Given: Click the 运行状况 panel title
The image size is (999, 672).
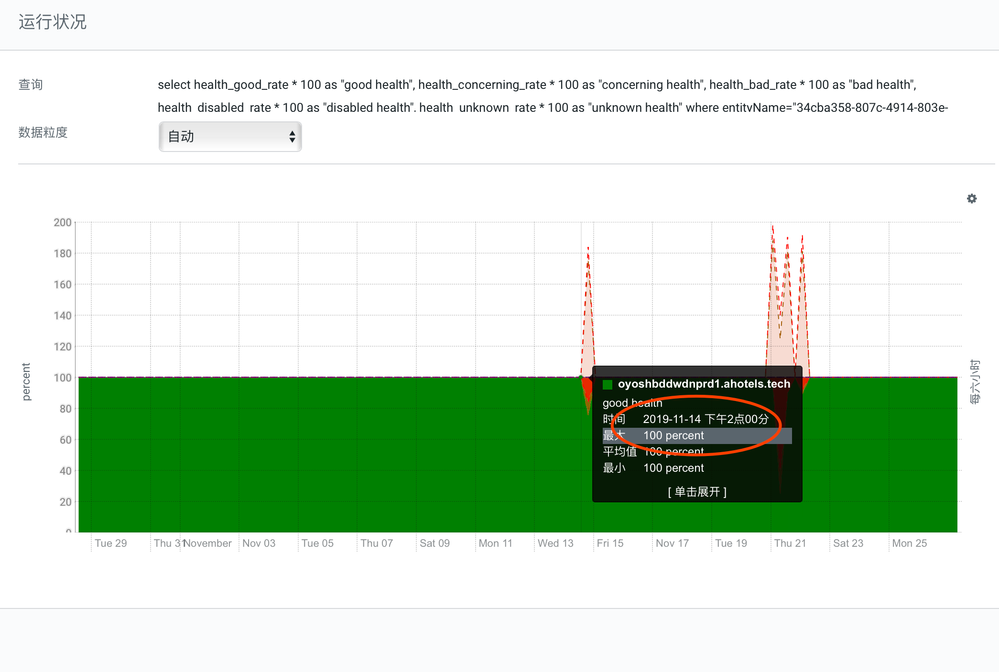Looking at the screenshot, I should 53,22.
